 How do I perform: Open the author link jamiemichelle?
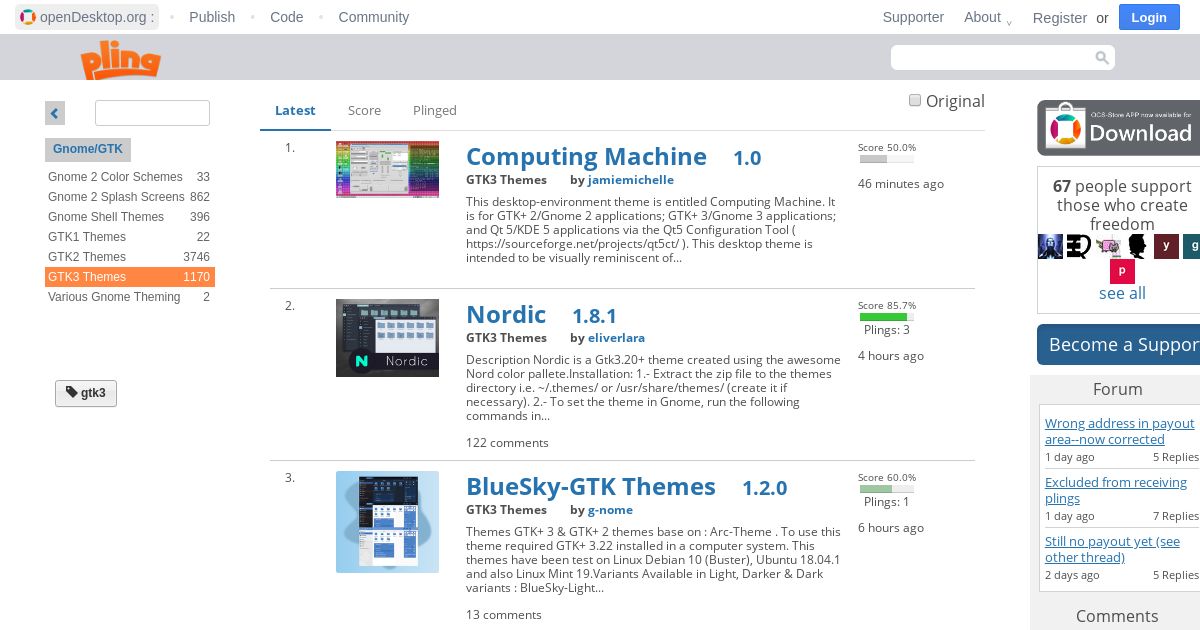click(631, 180)
